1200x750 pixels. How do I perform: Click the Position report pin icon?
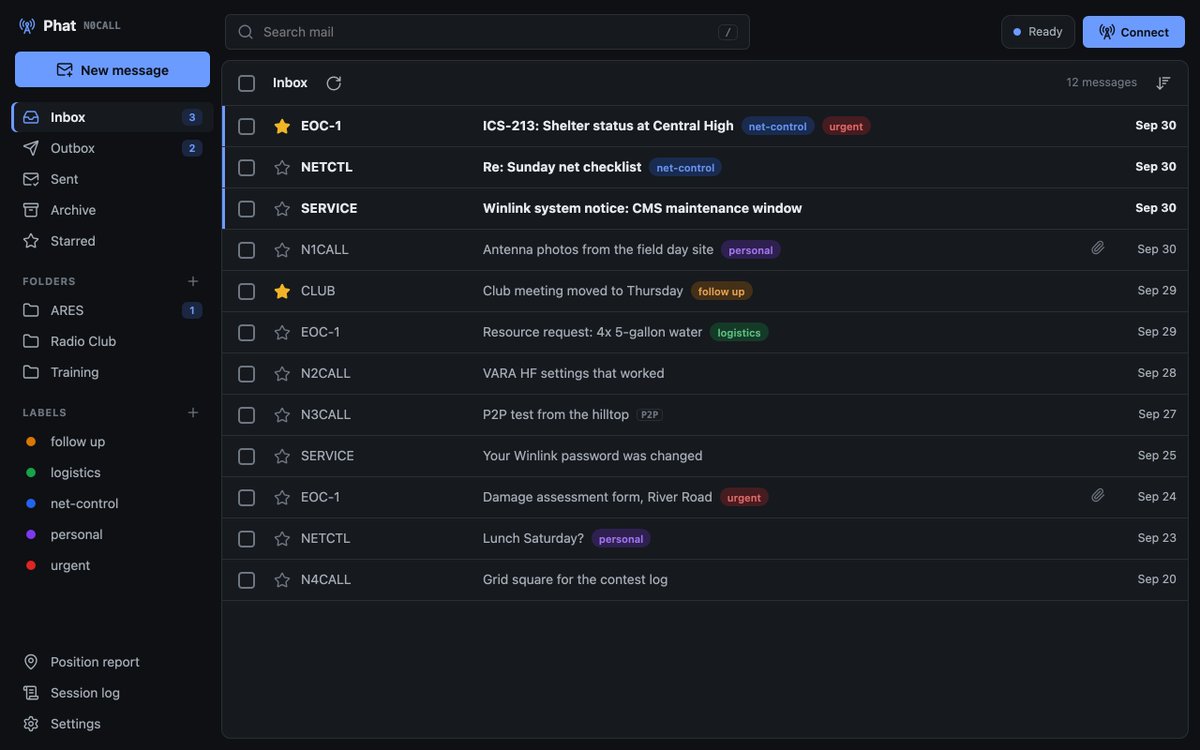click(31, 662)
